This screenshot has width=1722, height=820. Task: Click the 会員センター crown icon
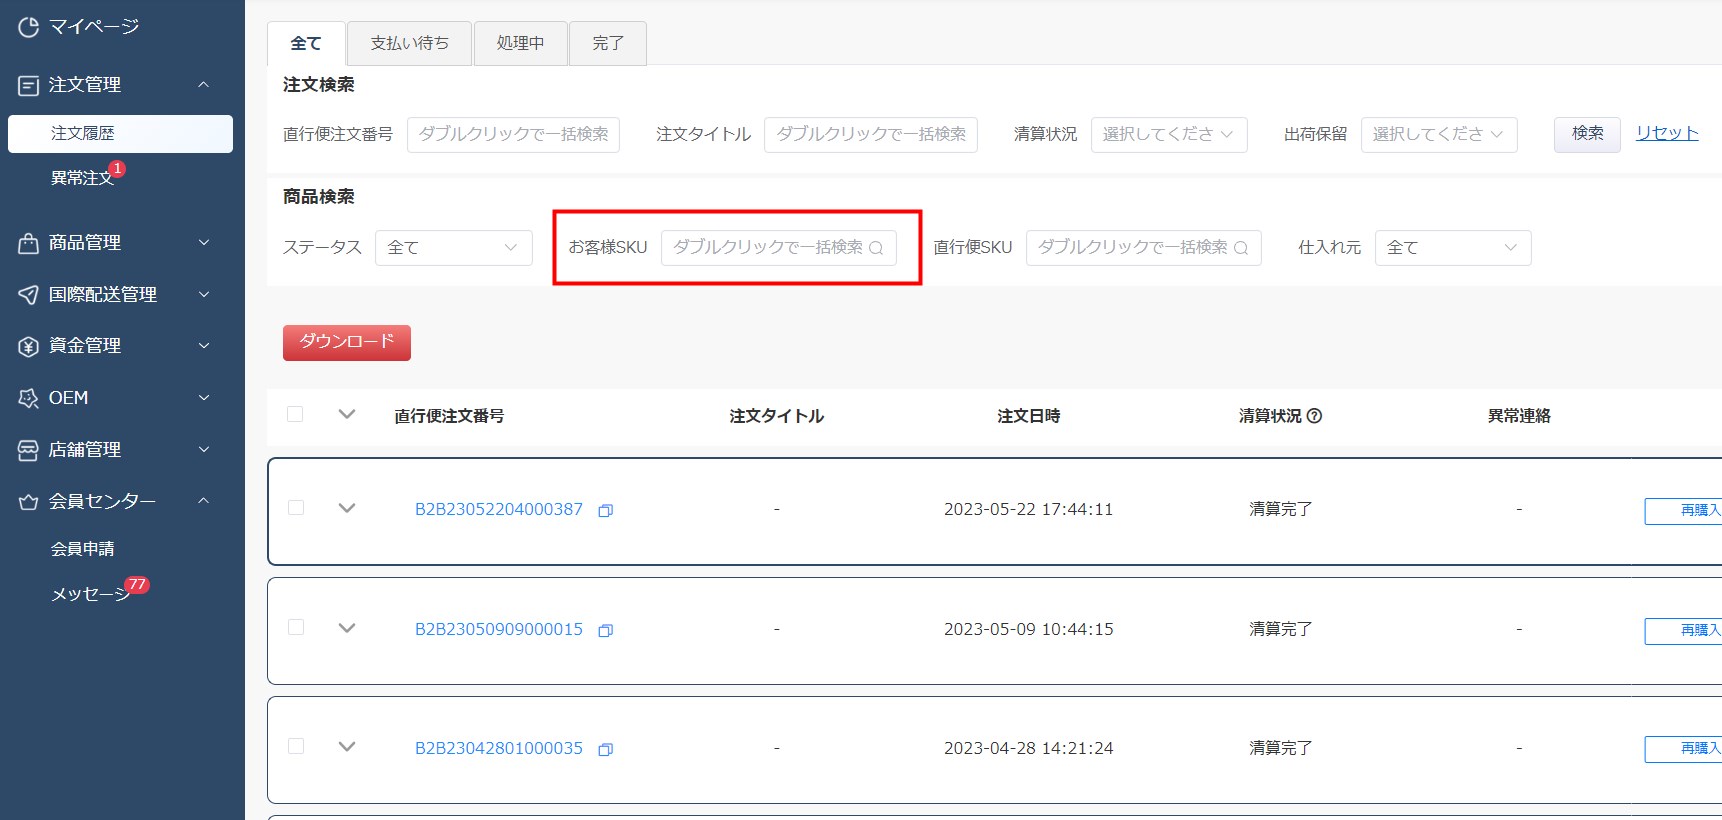(x=28, y=502)
